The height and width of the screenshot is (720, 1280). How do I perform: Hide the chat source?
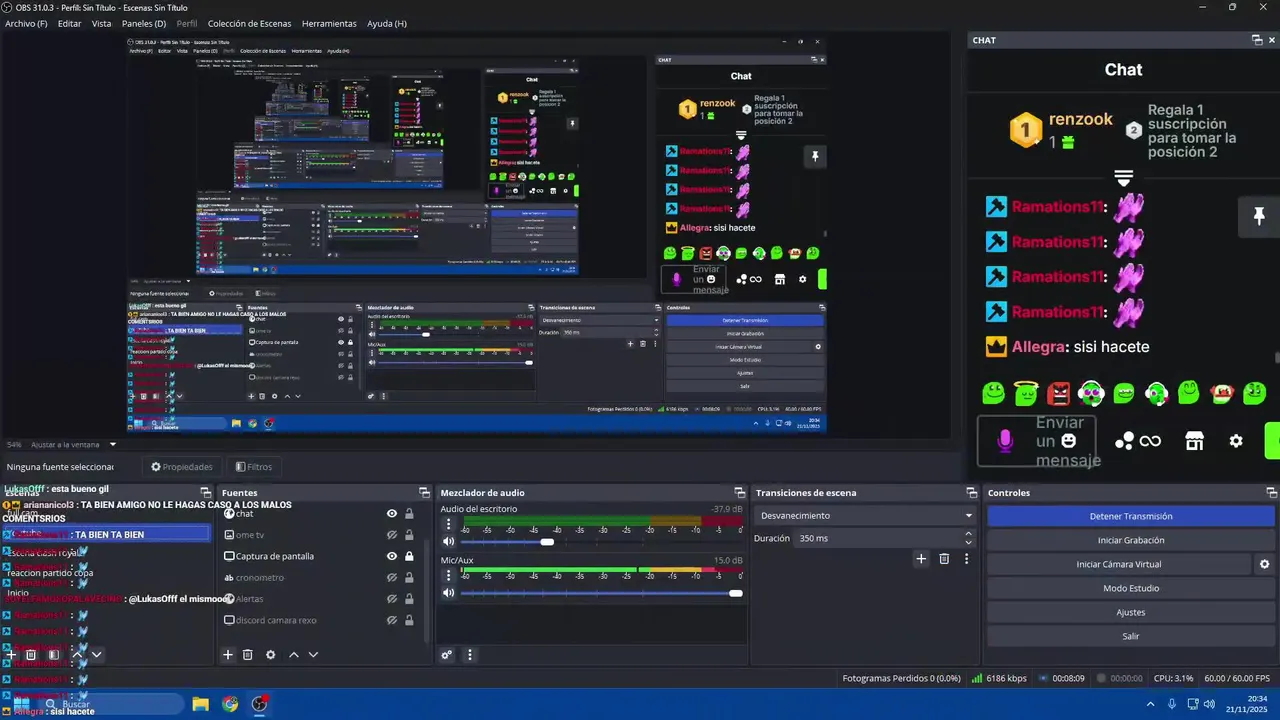[x=392, y=514]
